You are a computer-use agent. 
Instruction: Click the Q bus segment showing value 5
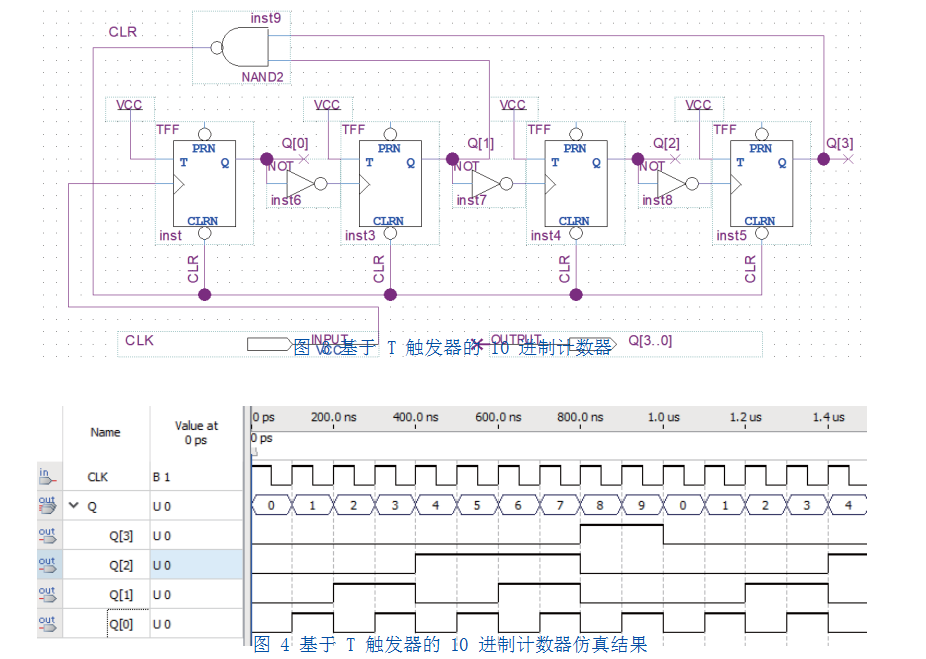477,505
